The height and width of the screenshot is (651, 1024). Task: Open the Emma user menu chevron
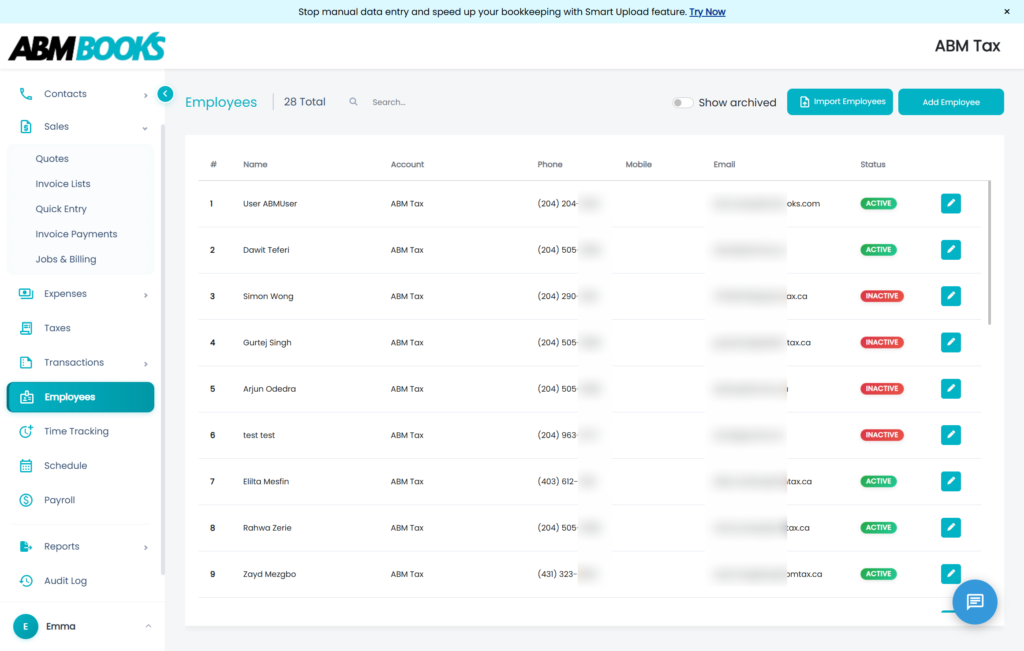(x=148, y=626)
